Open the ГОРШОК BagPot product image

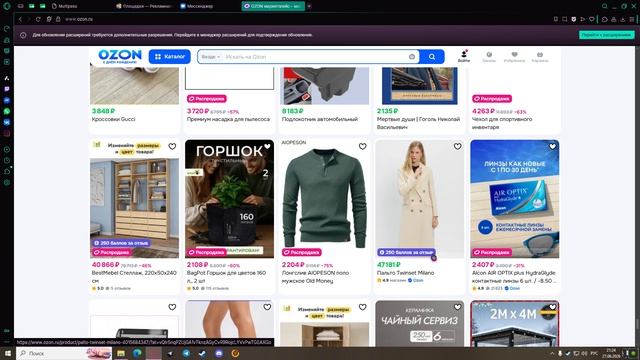point(229,199)
